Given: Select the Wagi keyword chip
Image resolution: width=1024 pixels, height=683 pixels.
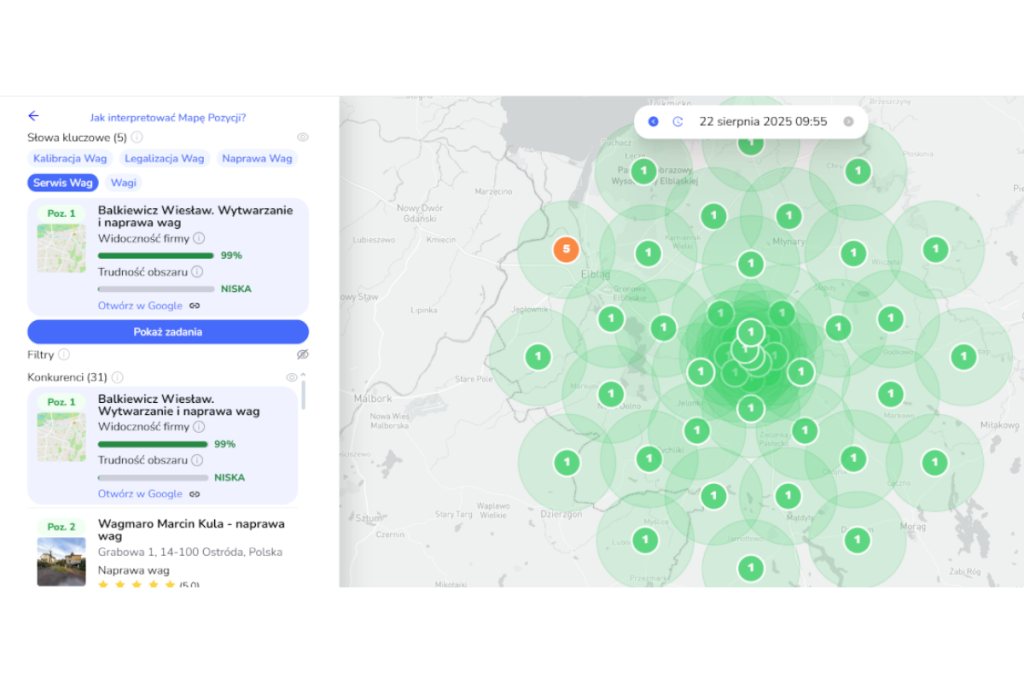Looking at the screenshot, I should (x=123, y=183).
